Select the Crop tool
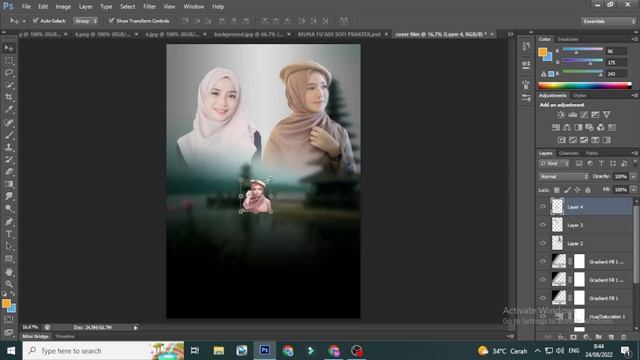This screenshot has width=640, height=360. (9, 97)
